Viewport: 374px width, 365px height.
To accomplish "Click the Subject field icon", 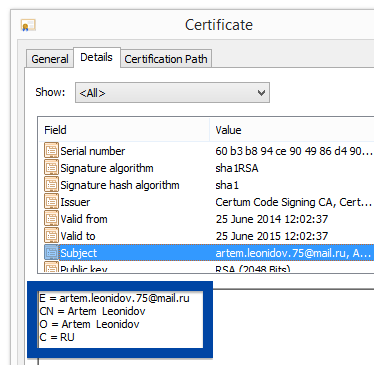I will tap(51, 253).
